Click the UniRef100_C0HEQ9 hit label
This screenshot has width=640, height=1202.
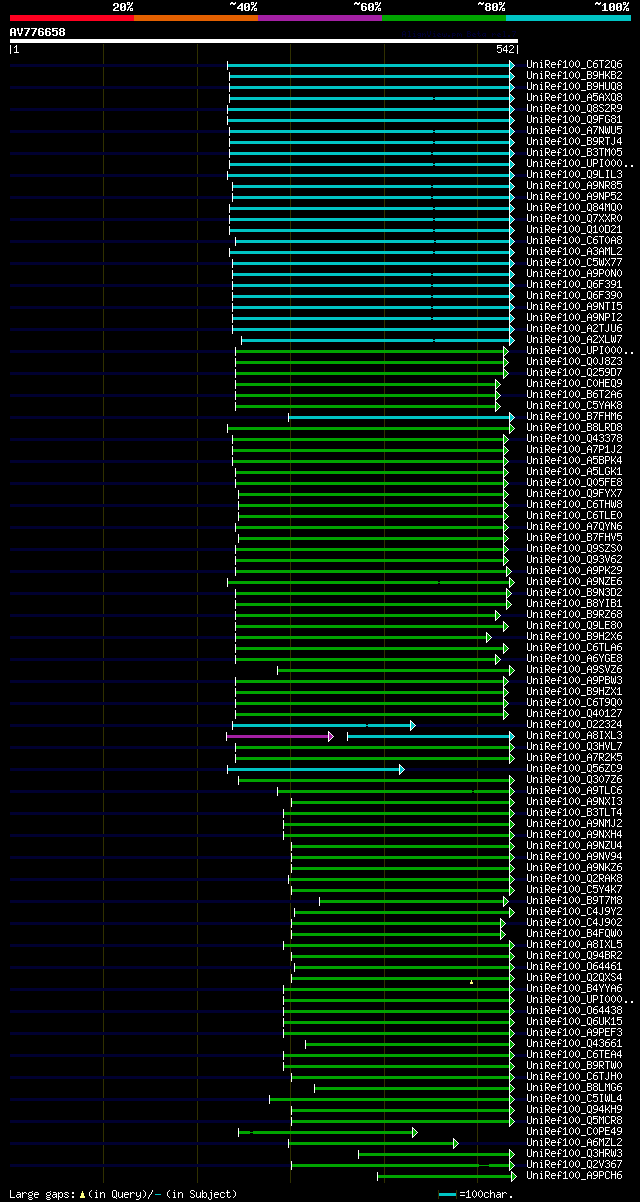pyautogui.click(x=575, y=384)
